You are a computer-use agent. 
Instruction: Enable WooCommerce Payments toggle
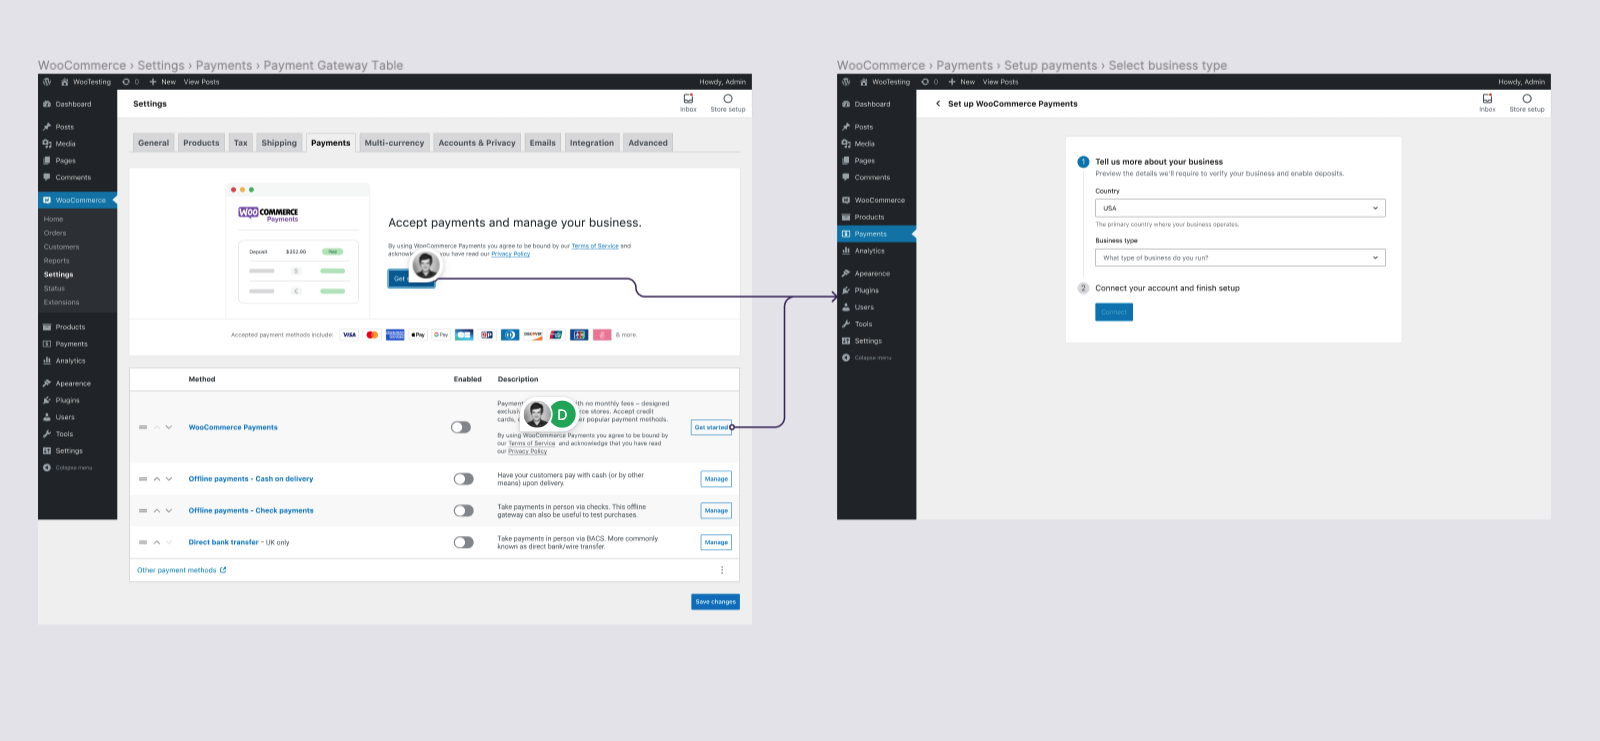pyautogui.click(x=461, y=427)
